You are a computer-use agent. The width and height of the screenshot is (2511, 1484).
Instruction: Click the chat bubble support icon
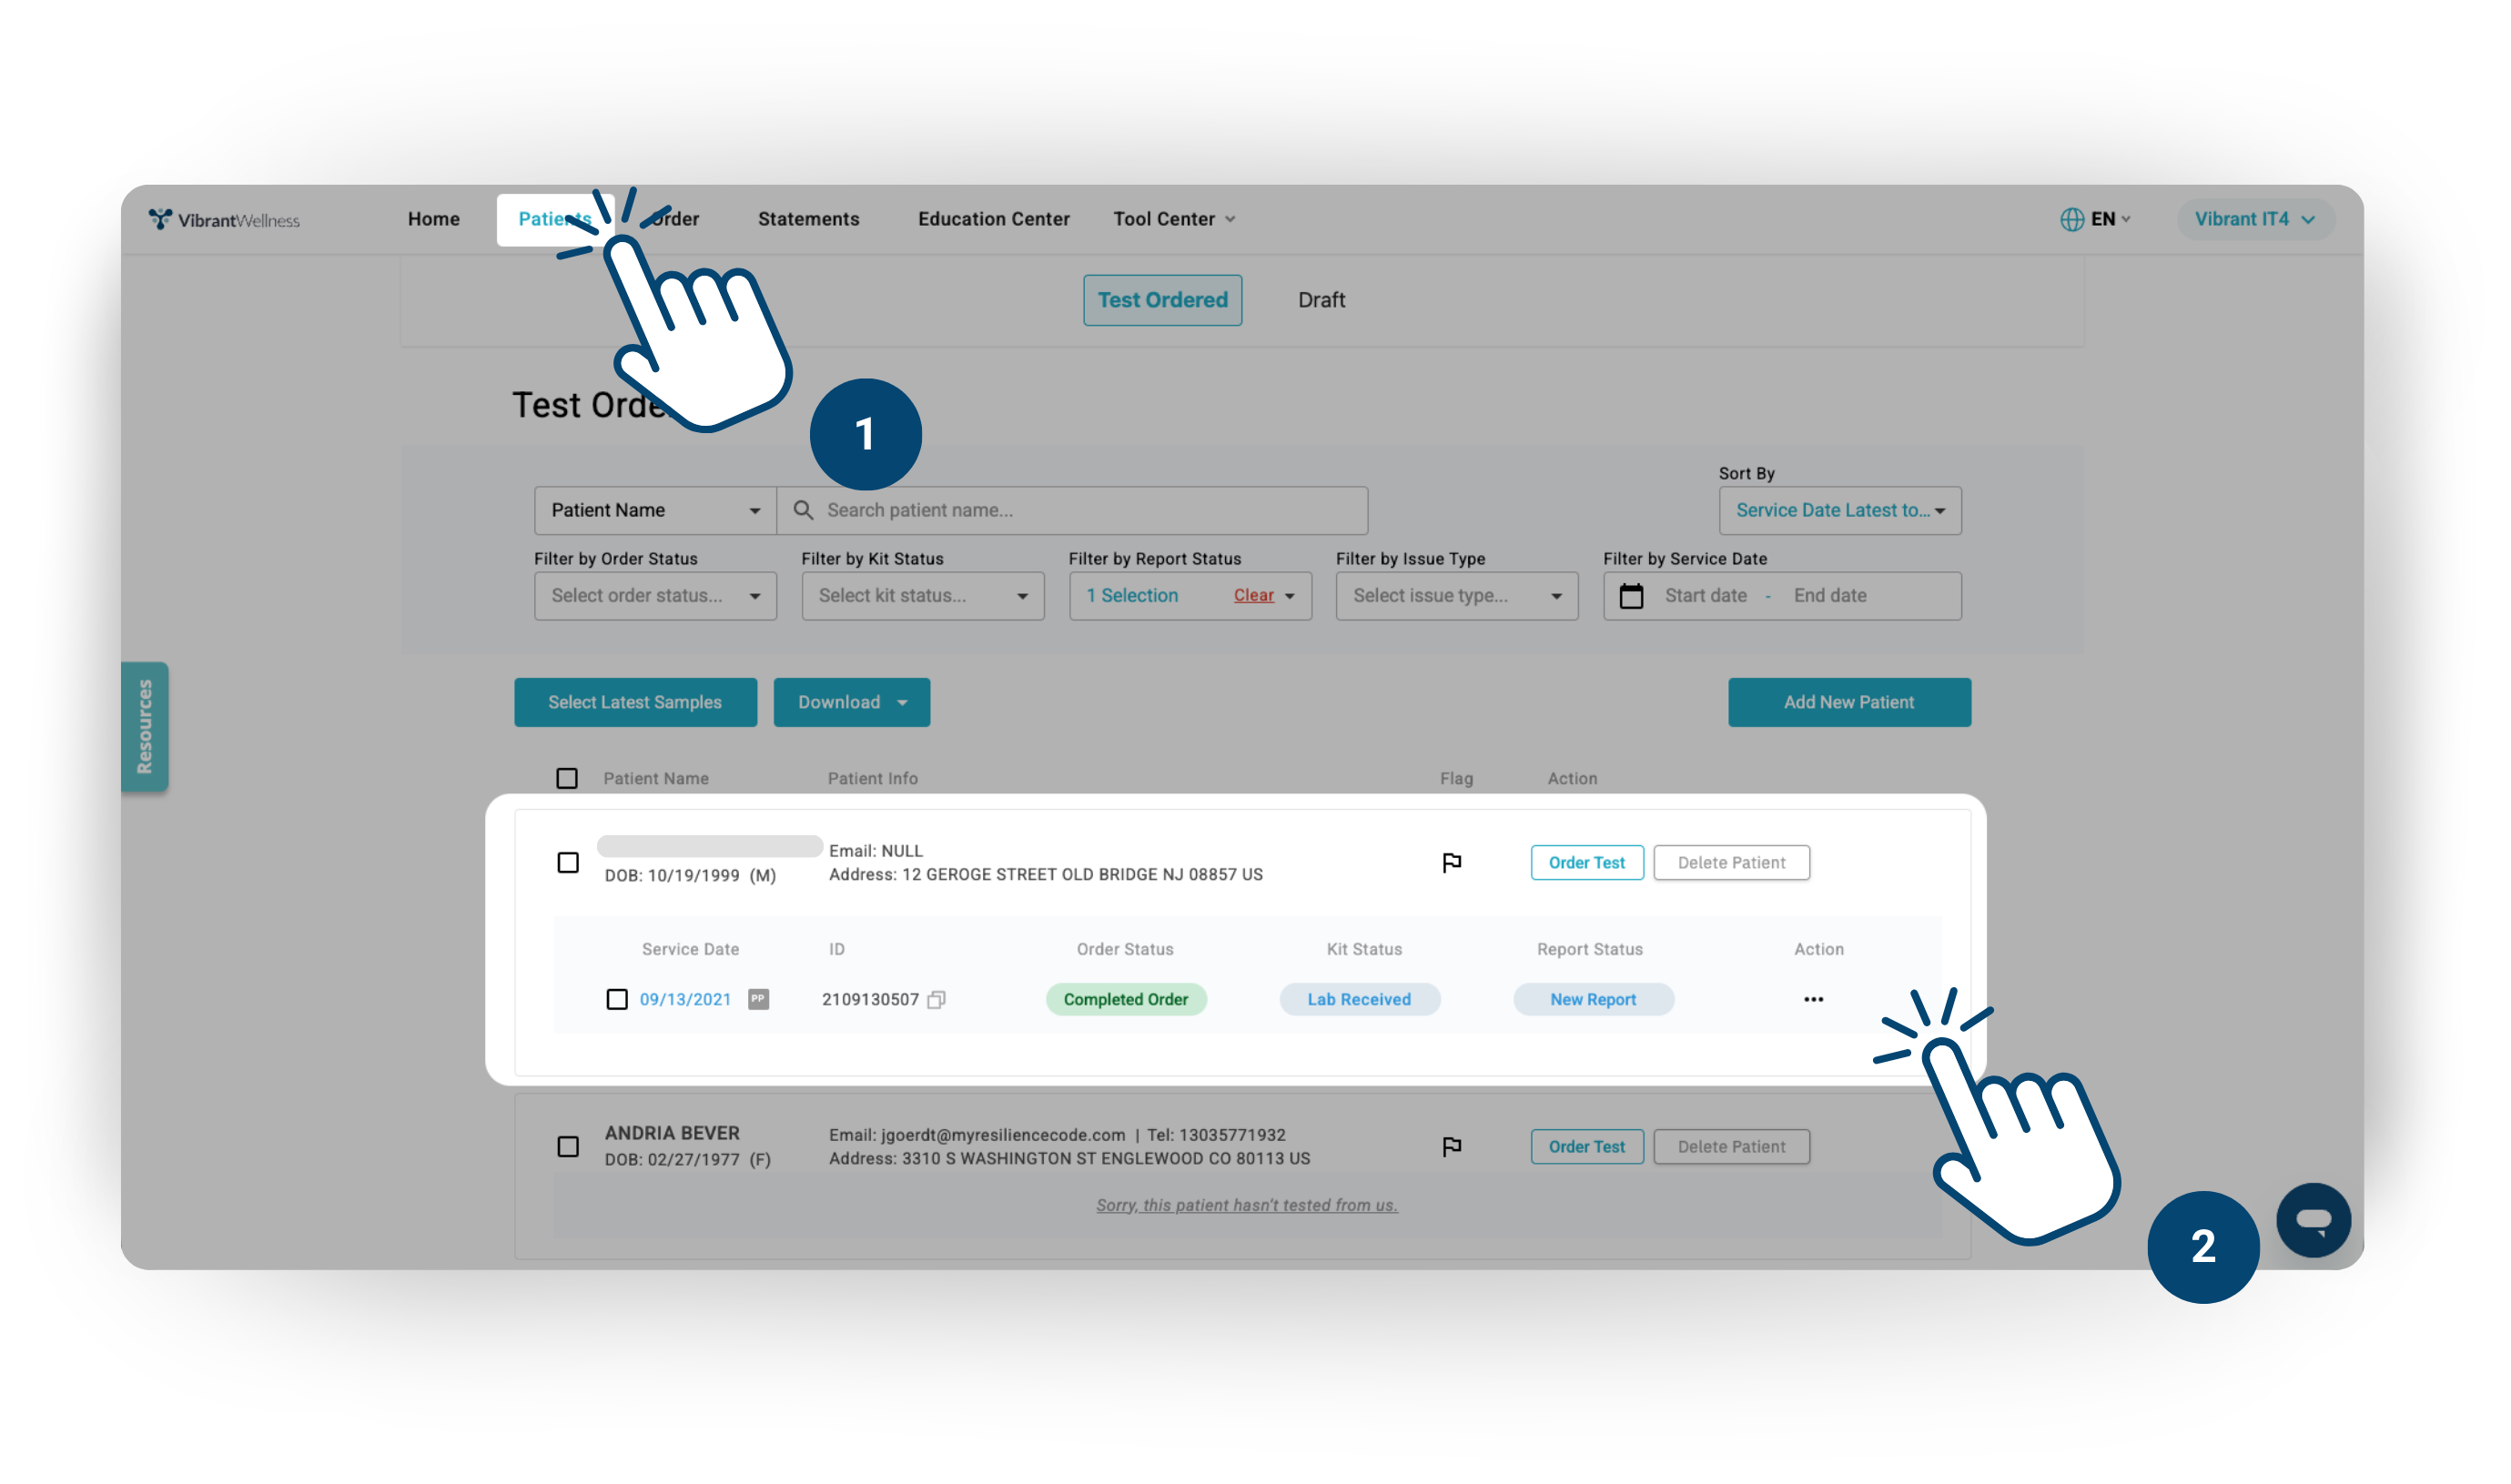coord(2313,1219)
